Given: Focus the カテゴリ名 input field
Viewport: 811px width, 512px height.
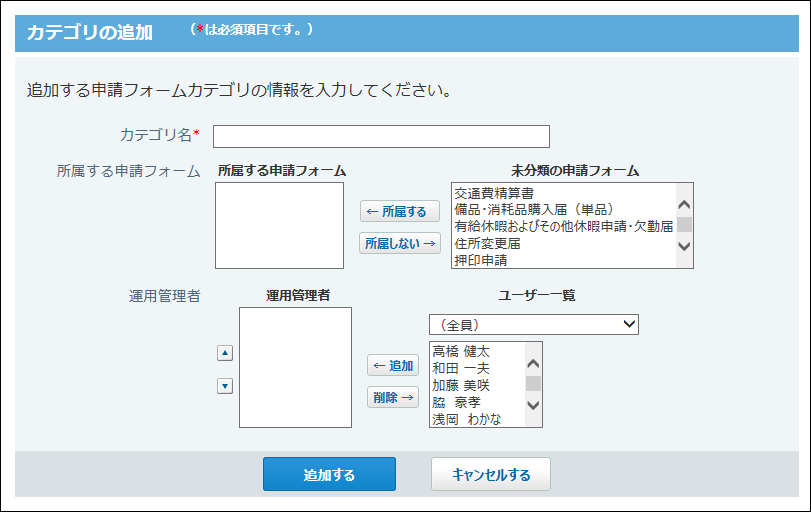Looking at the screenshot, I should pyautogui.click(x=381, y=137).
